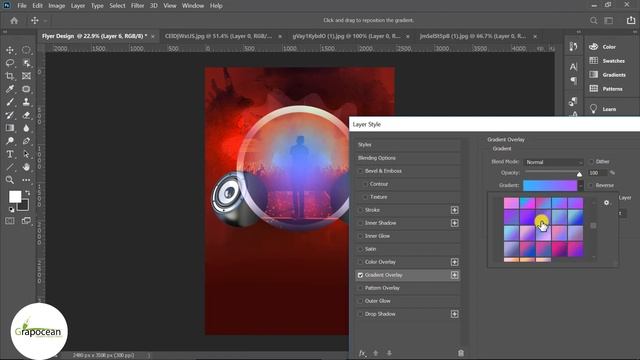Enable the Inner Glow checkbox

[x=360, y=236]
